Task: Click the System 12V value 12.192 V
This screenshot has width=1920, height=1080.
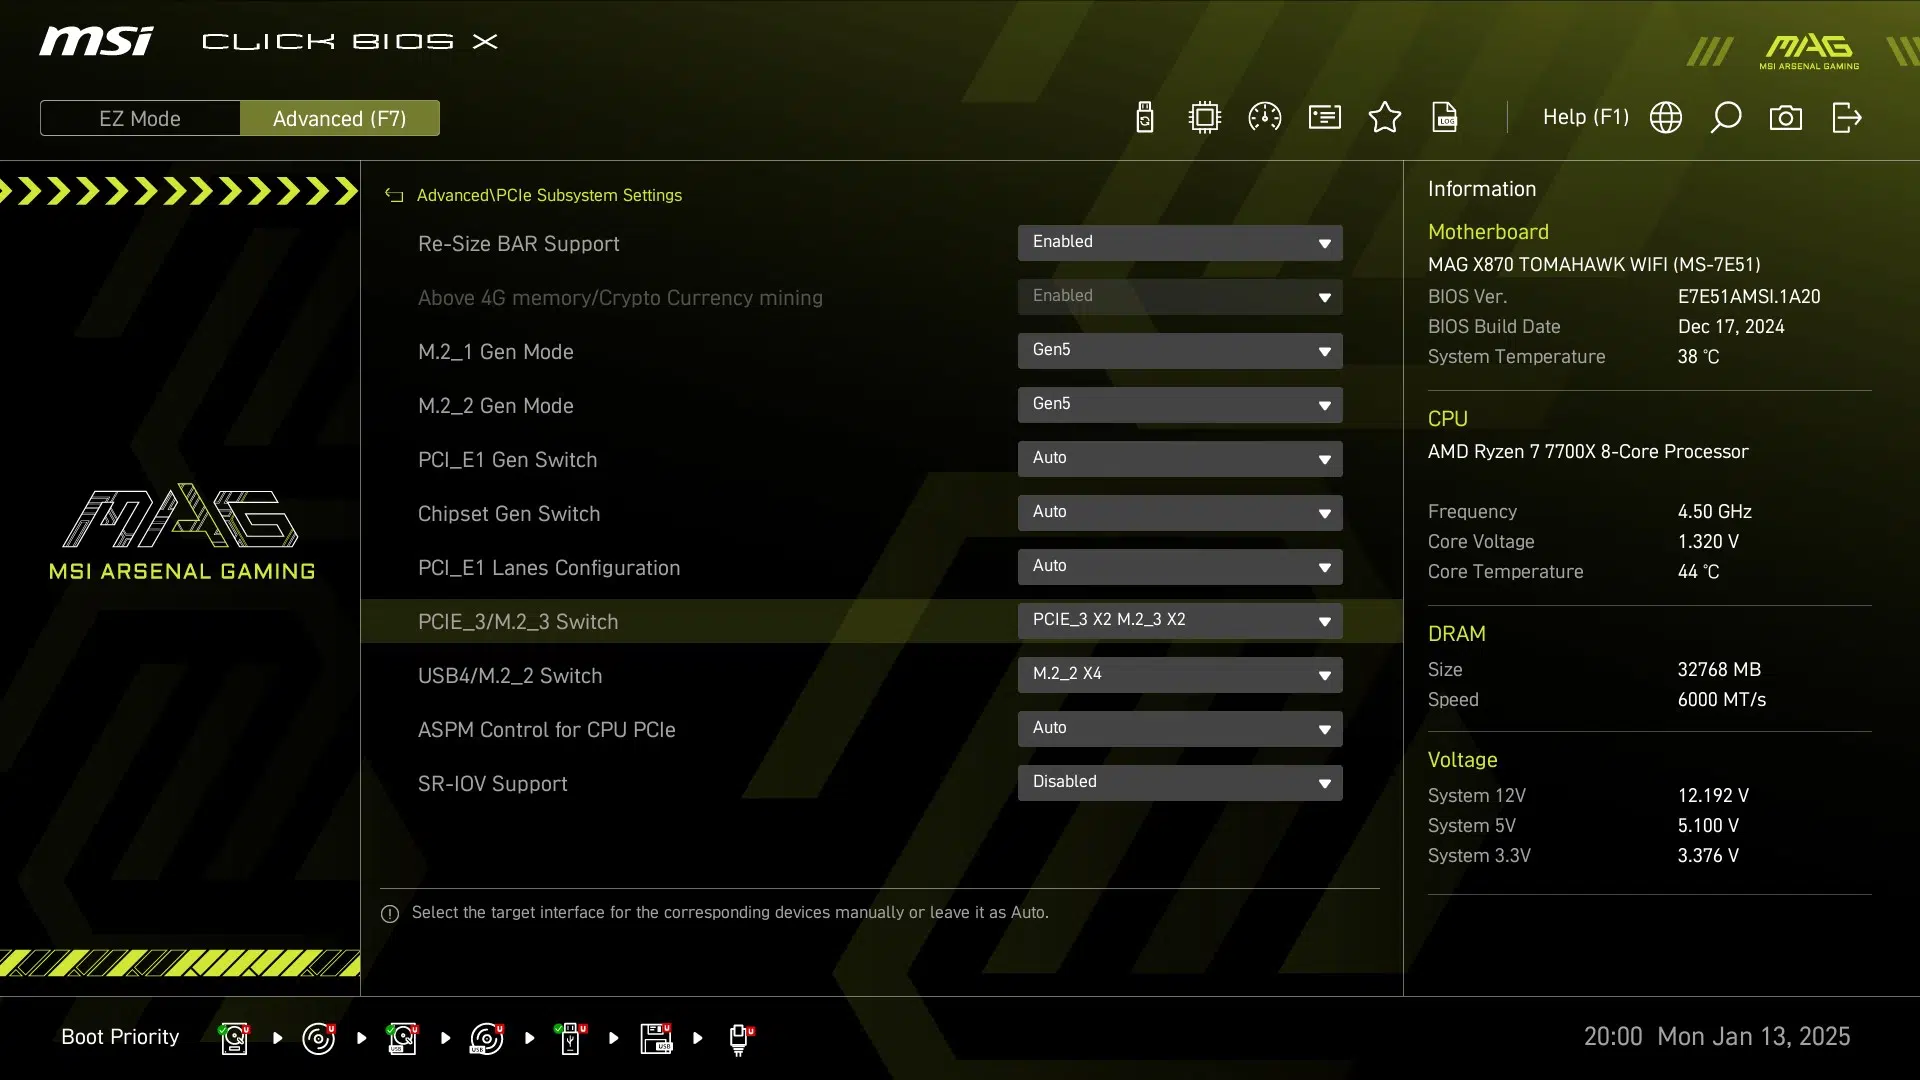Action: 1713,796
